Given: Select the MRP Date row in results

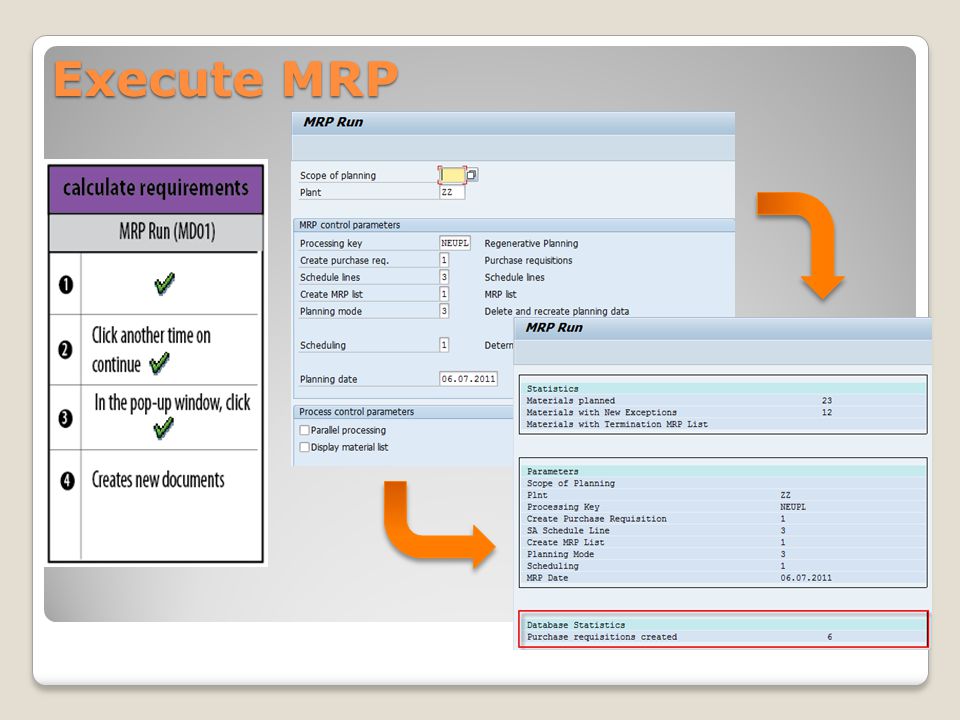Looking at the screenshot, I should 723,578.
